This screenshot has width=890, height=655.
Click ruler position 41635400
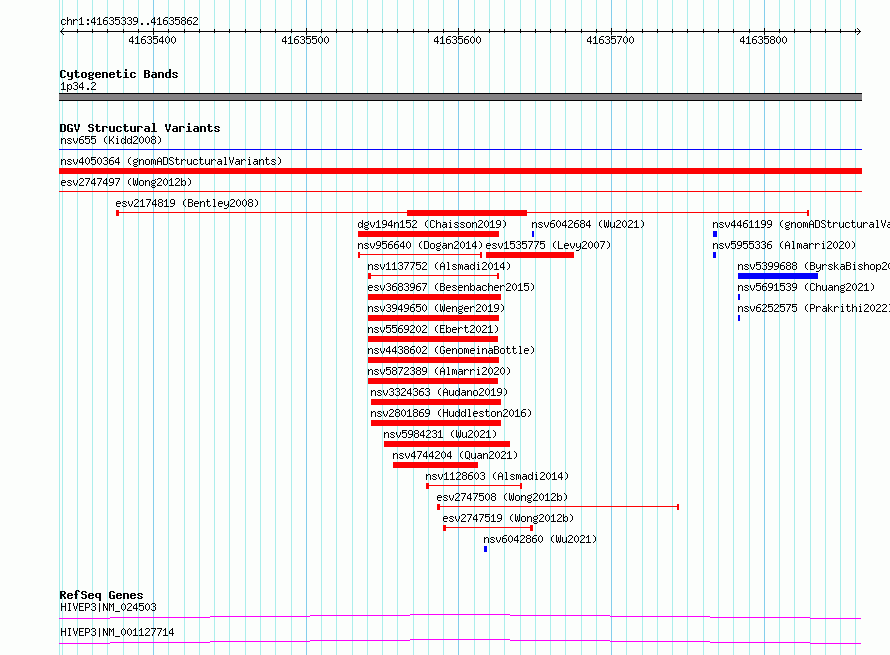(x=152, y=40)
